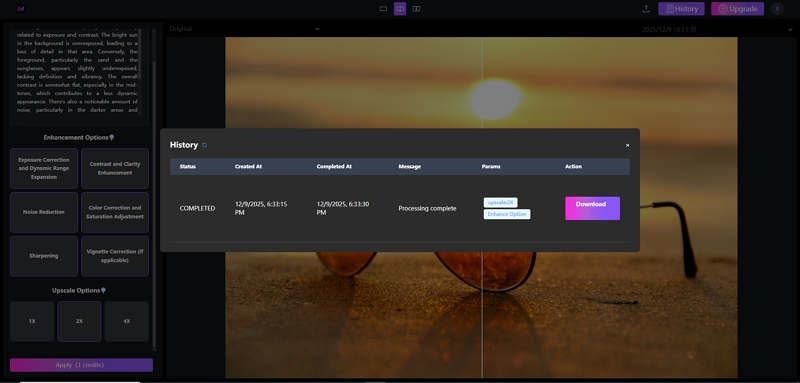The width and height of the screenshot is (800, 383).
Task: Click the Created At column header
Action: [248, 167]
